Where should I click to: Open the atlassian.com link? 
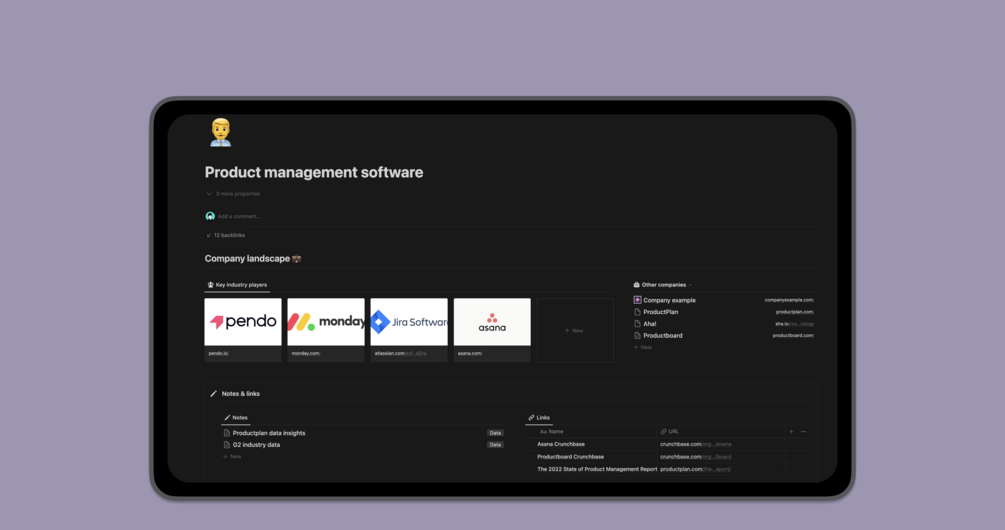point(400,353)
